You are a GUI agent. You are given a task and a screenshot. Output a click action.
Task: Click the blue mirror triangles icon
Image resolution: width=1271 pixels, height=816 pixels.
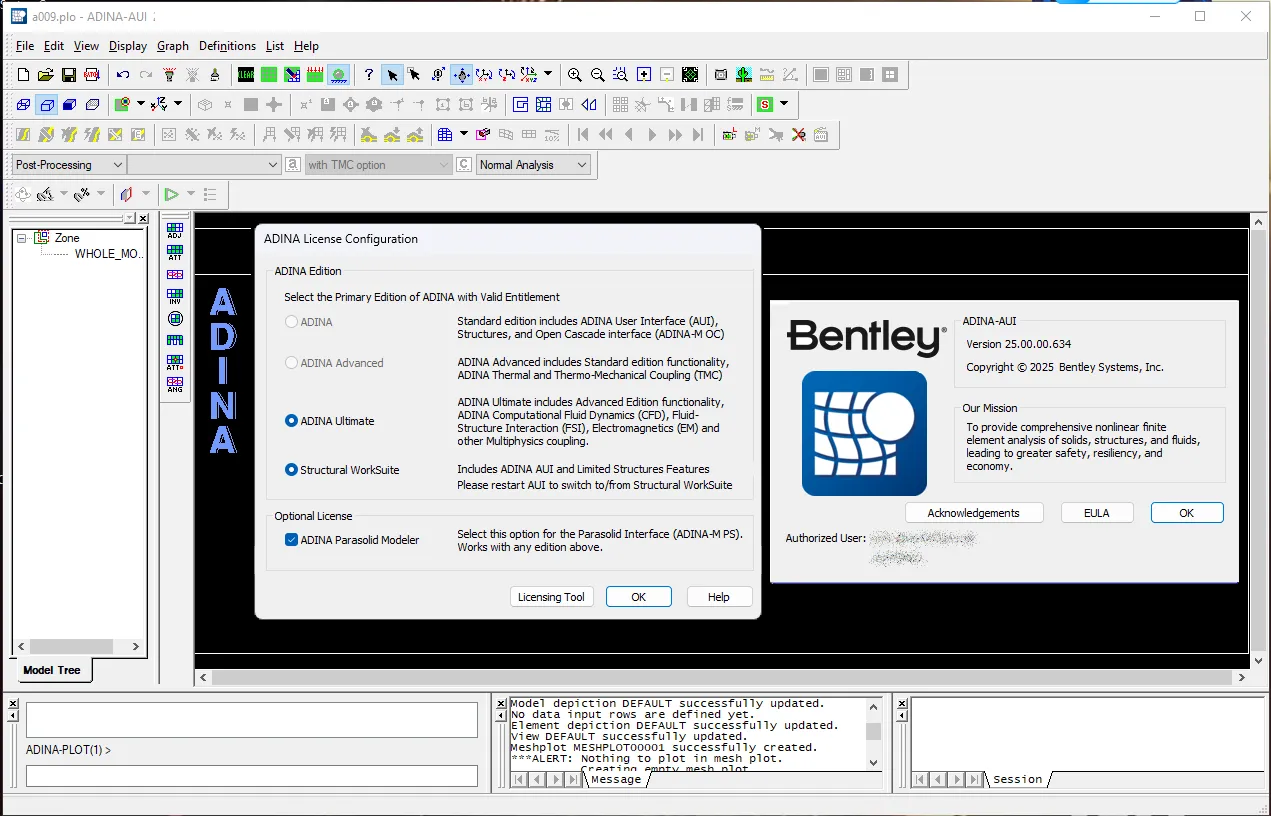[x=589, y=104]
